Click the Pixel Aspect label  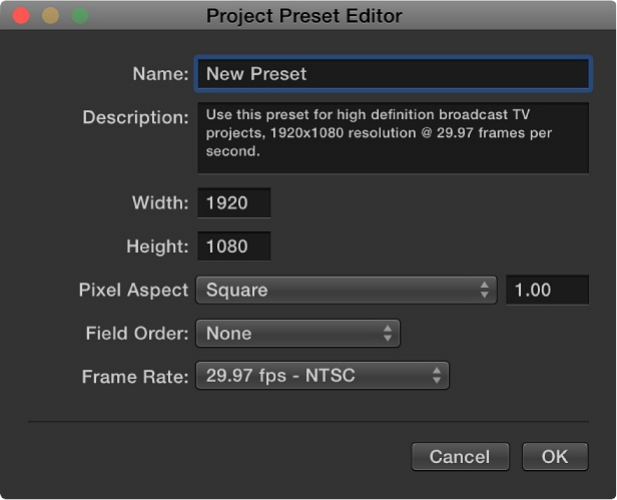click(x=133, y=290)
